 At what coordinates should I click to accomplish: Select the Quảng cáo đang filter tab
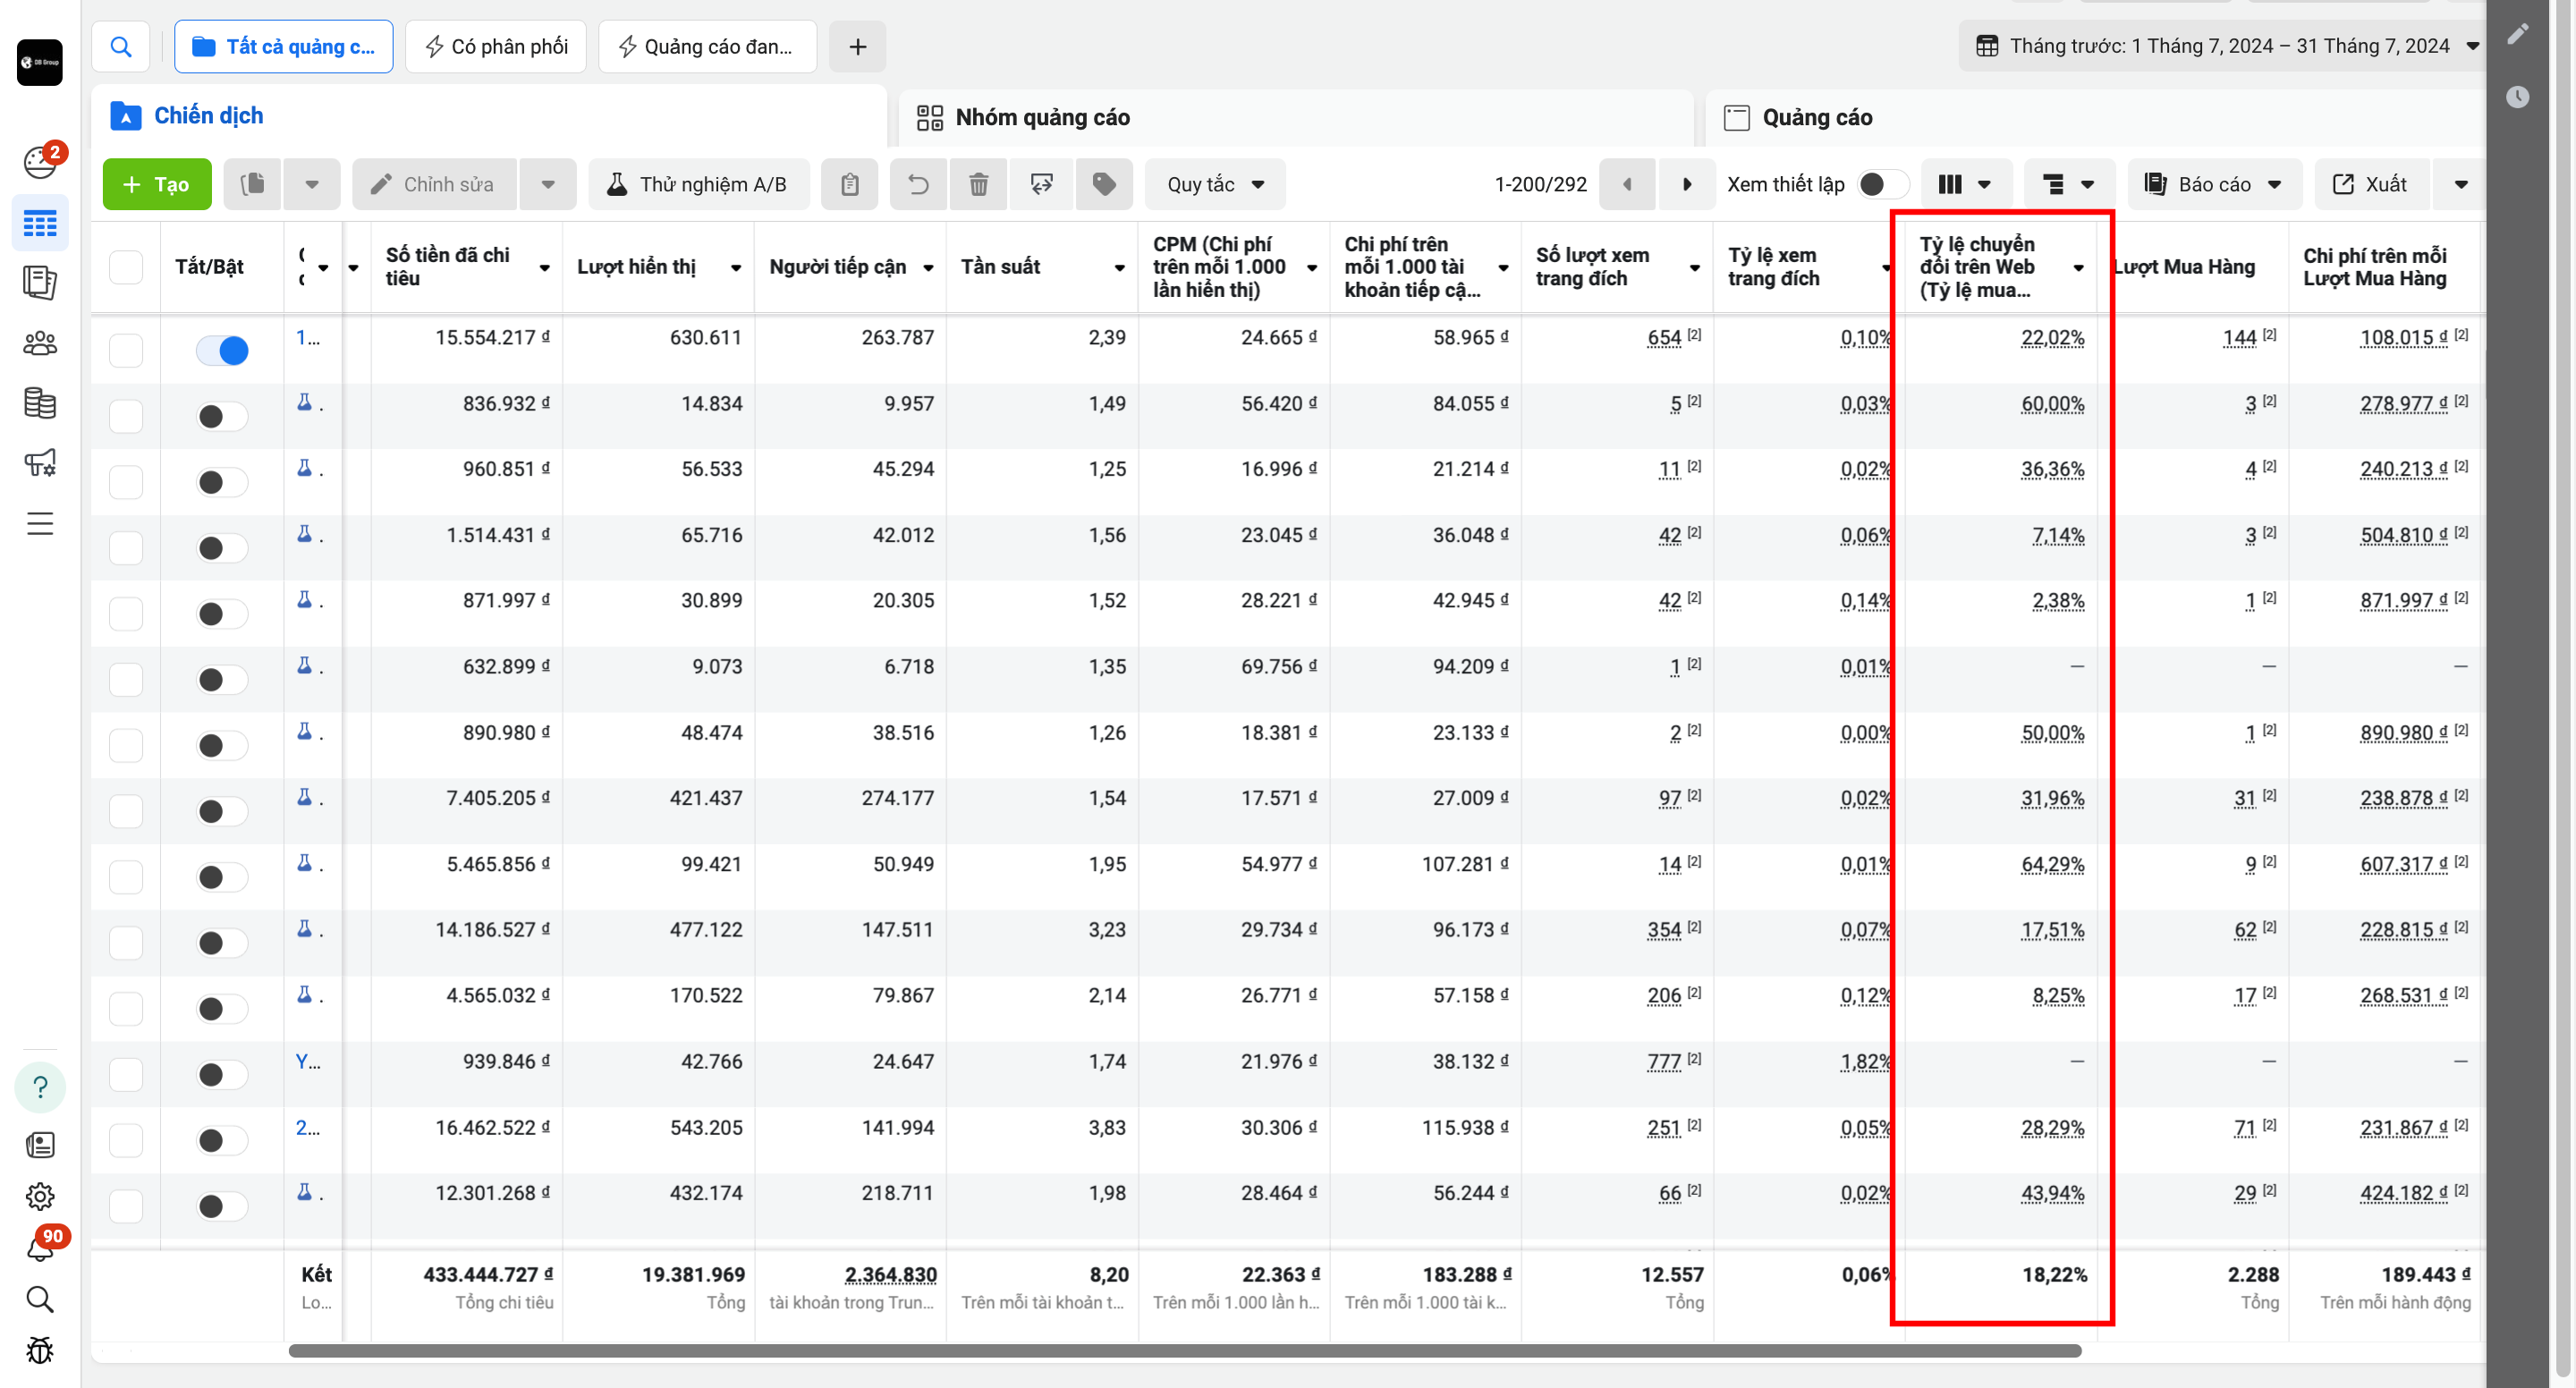(707, 46)
